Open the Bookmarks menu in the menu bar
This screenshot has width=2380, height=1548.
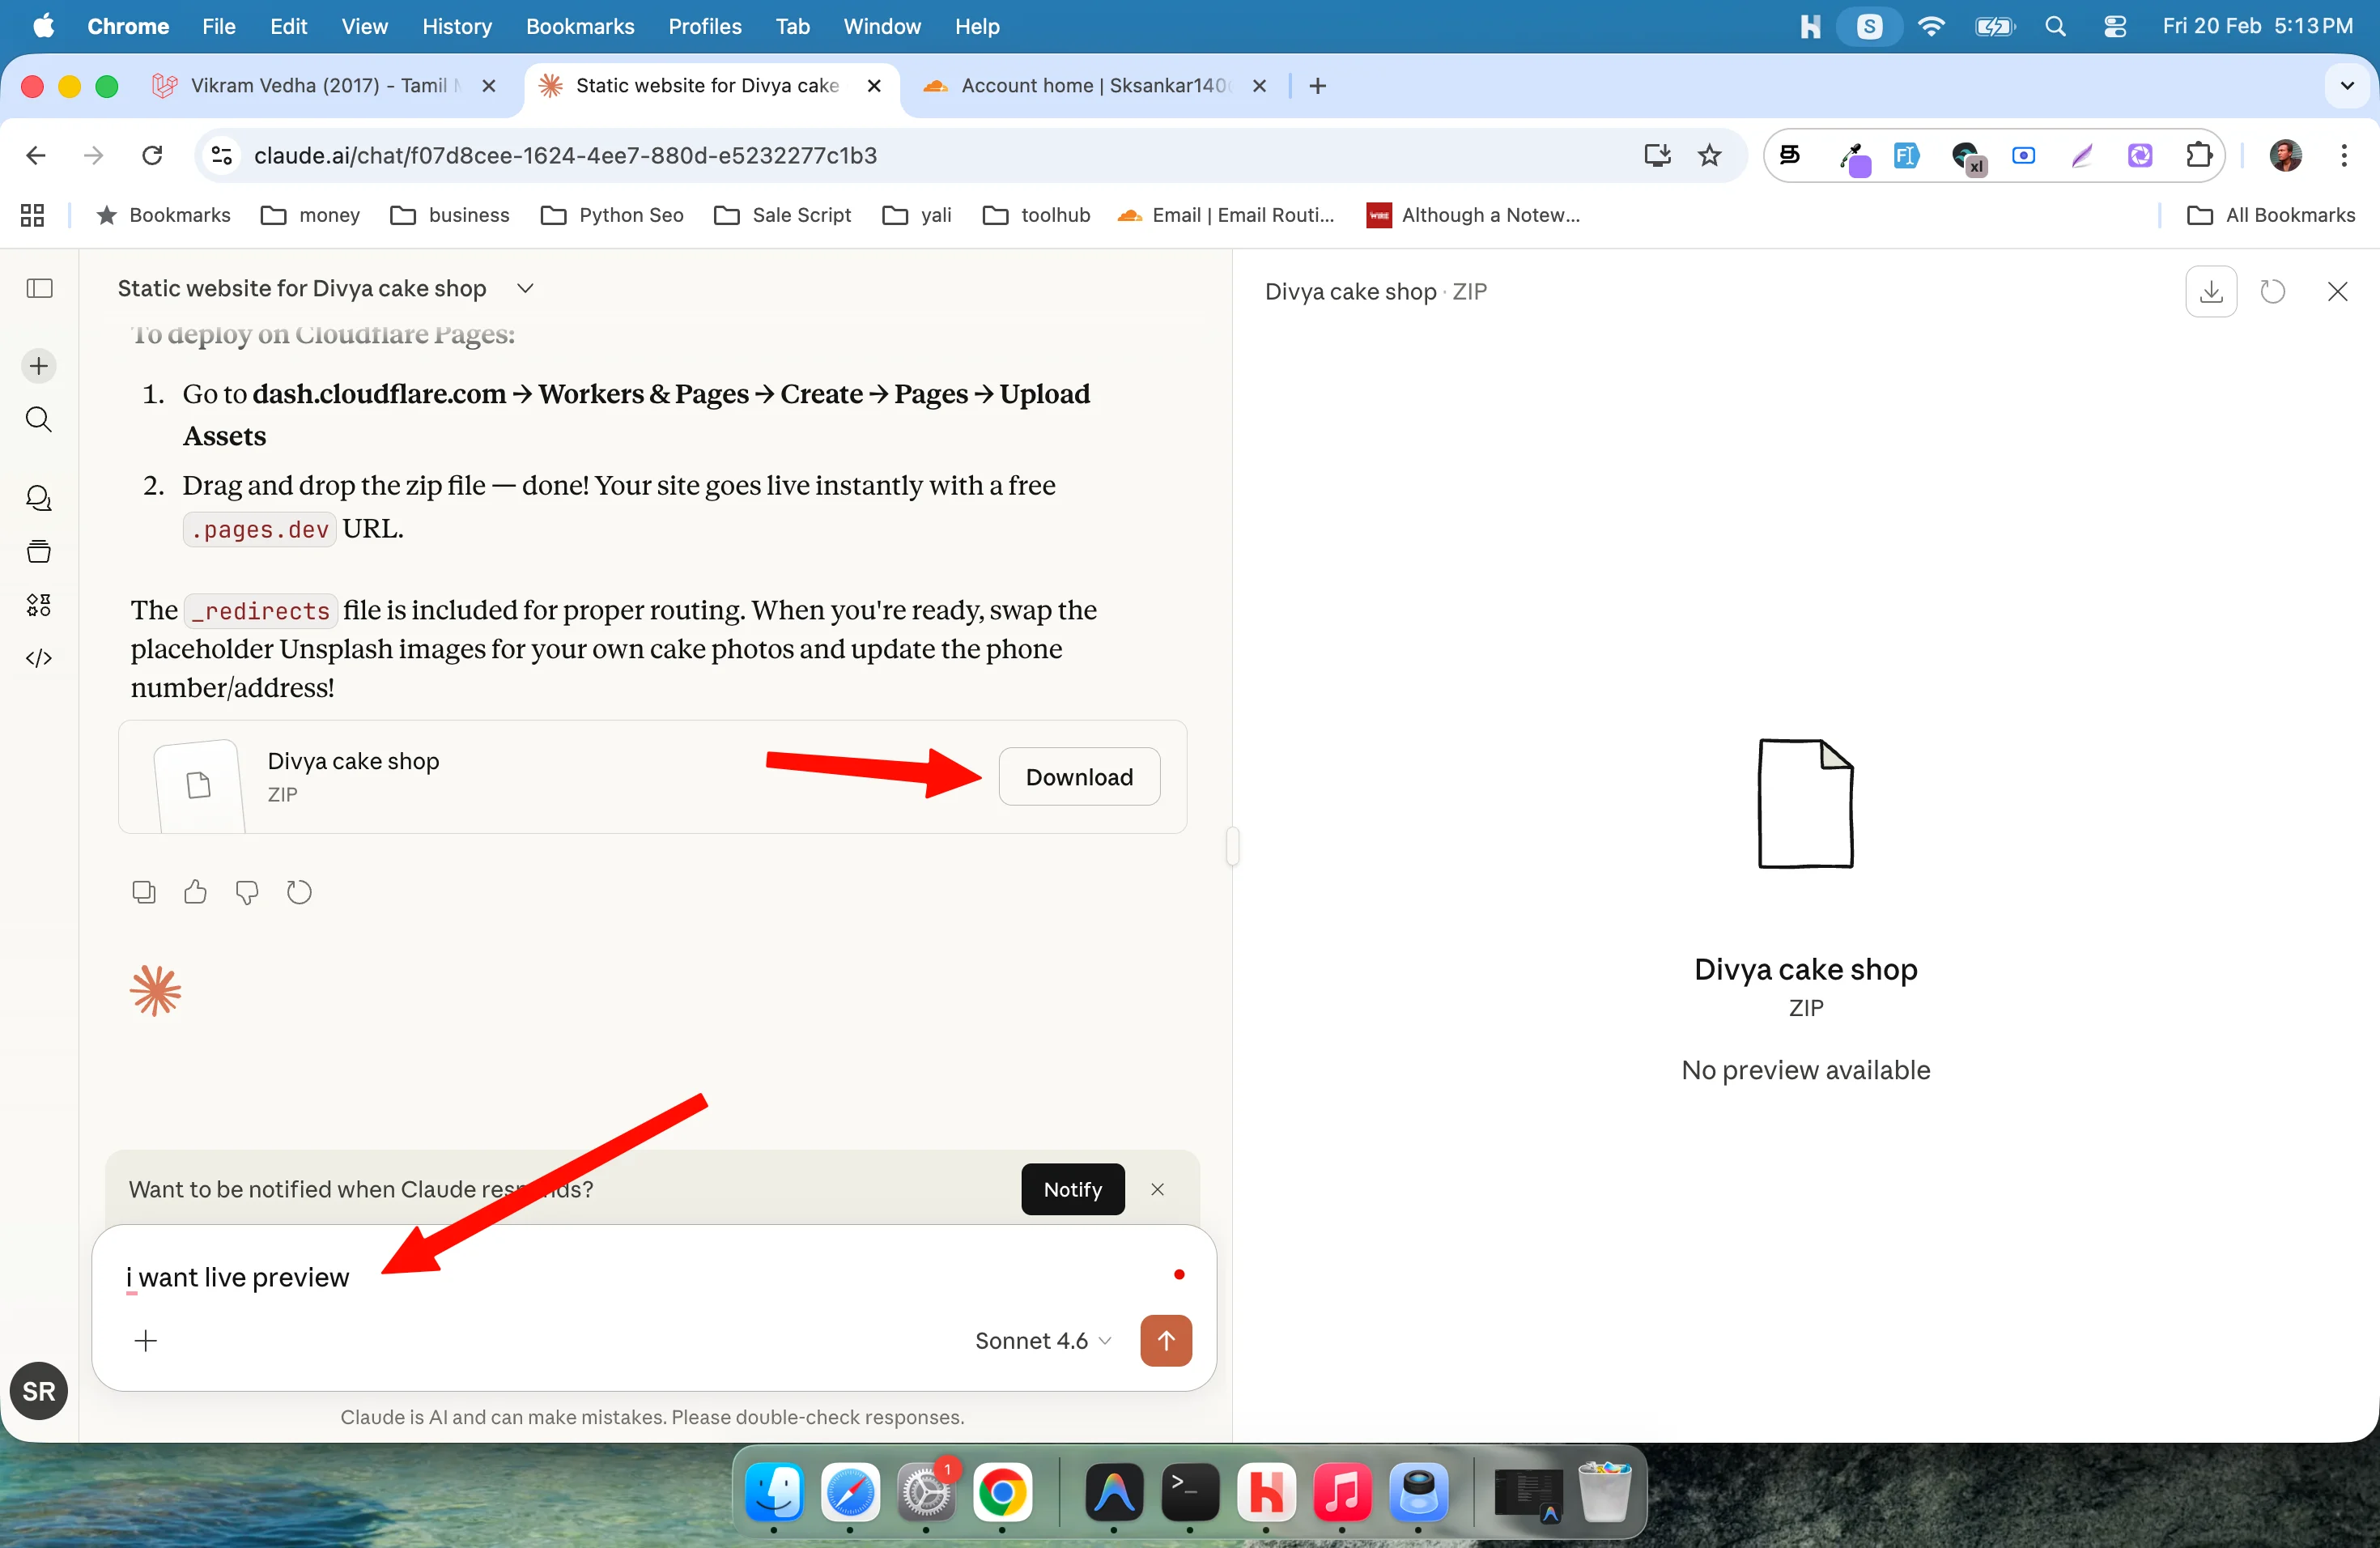pyautogui.click(x=580, y=27)
